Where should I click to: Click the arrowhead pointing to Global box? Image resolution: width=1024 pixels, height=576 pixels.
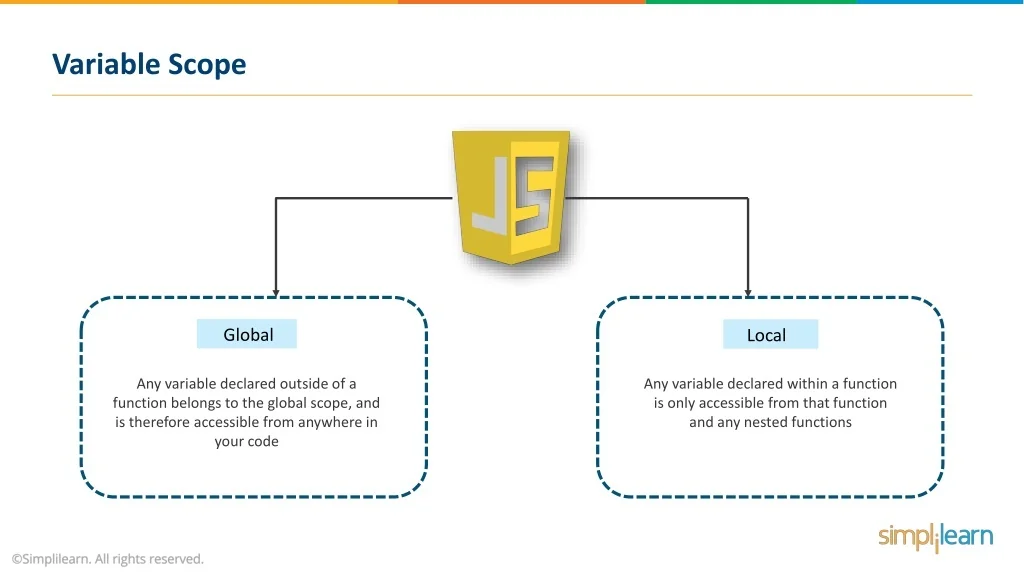(x=276, y=292)
